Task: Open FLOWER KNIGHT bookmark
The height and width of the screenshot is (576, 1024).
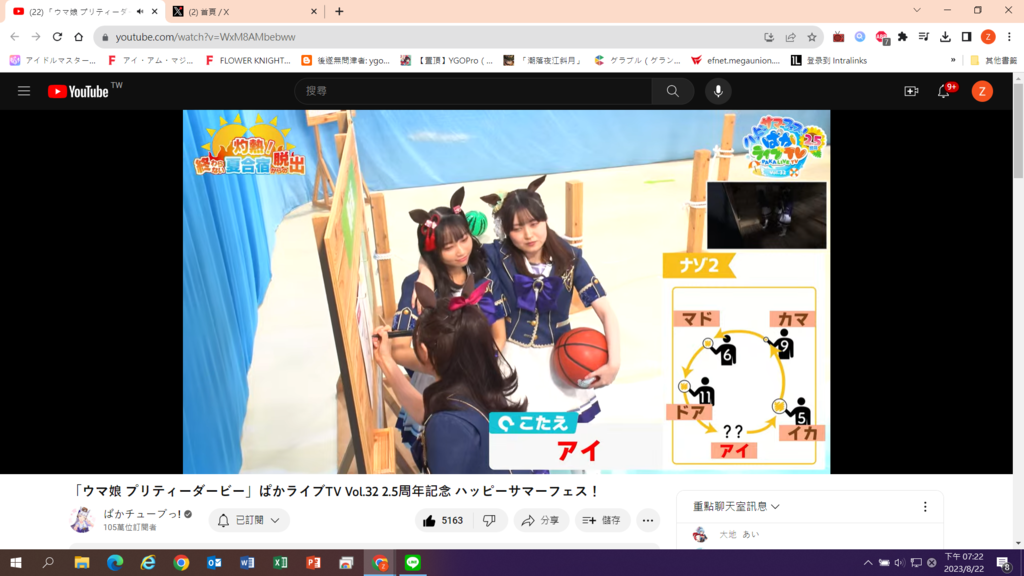Action: point(248,60)
